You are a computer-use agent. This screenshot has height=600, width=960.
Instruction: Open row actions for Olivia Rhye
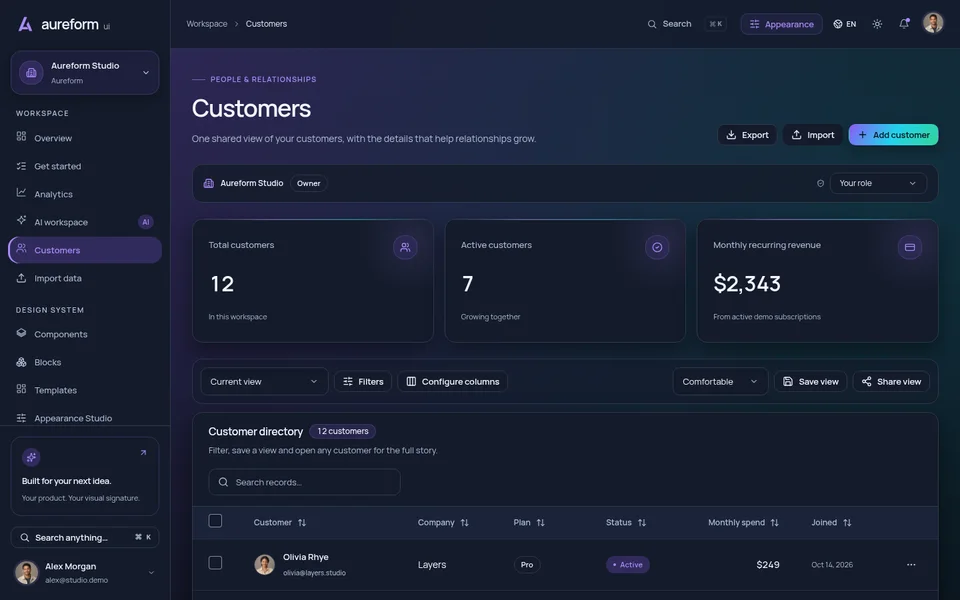coord(911,564)
